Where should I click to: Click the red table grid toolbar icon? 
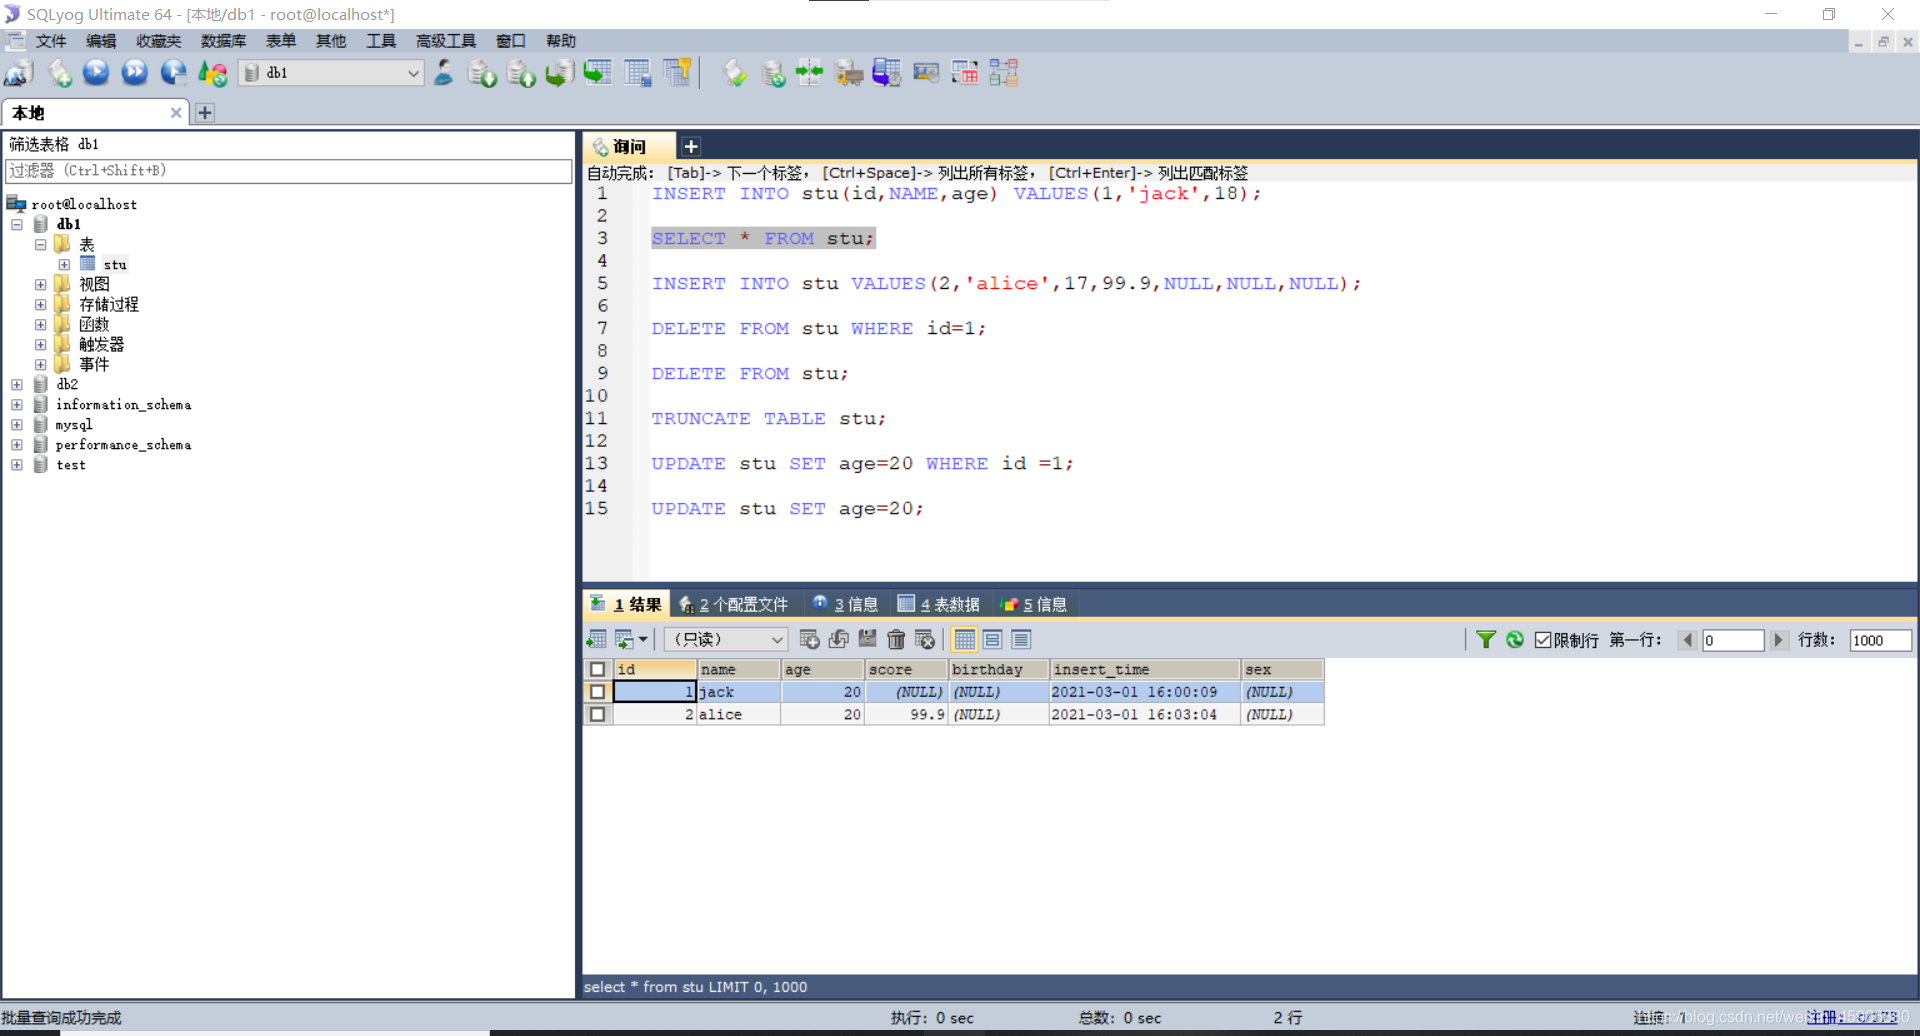(x=965, y=73)
